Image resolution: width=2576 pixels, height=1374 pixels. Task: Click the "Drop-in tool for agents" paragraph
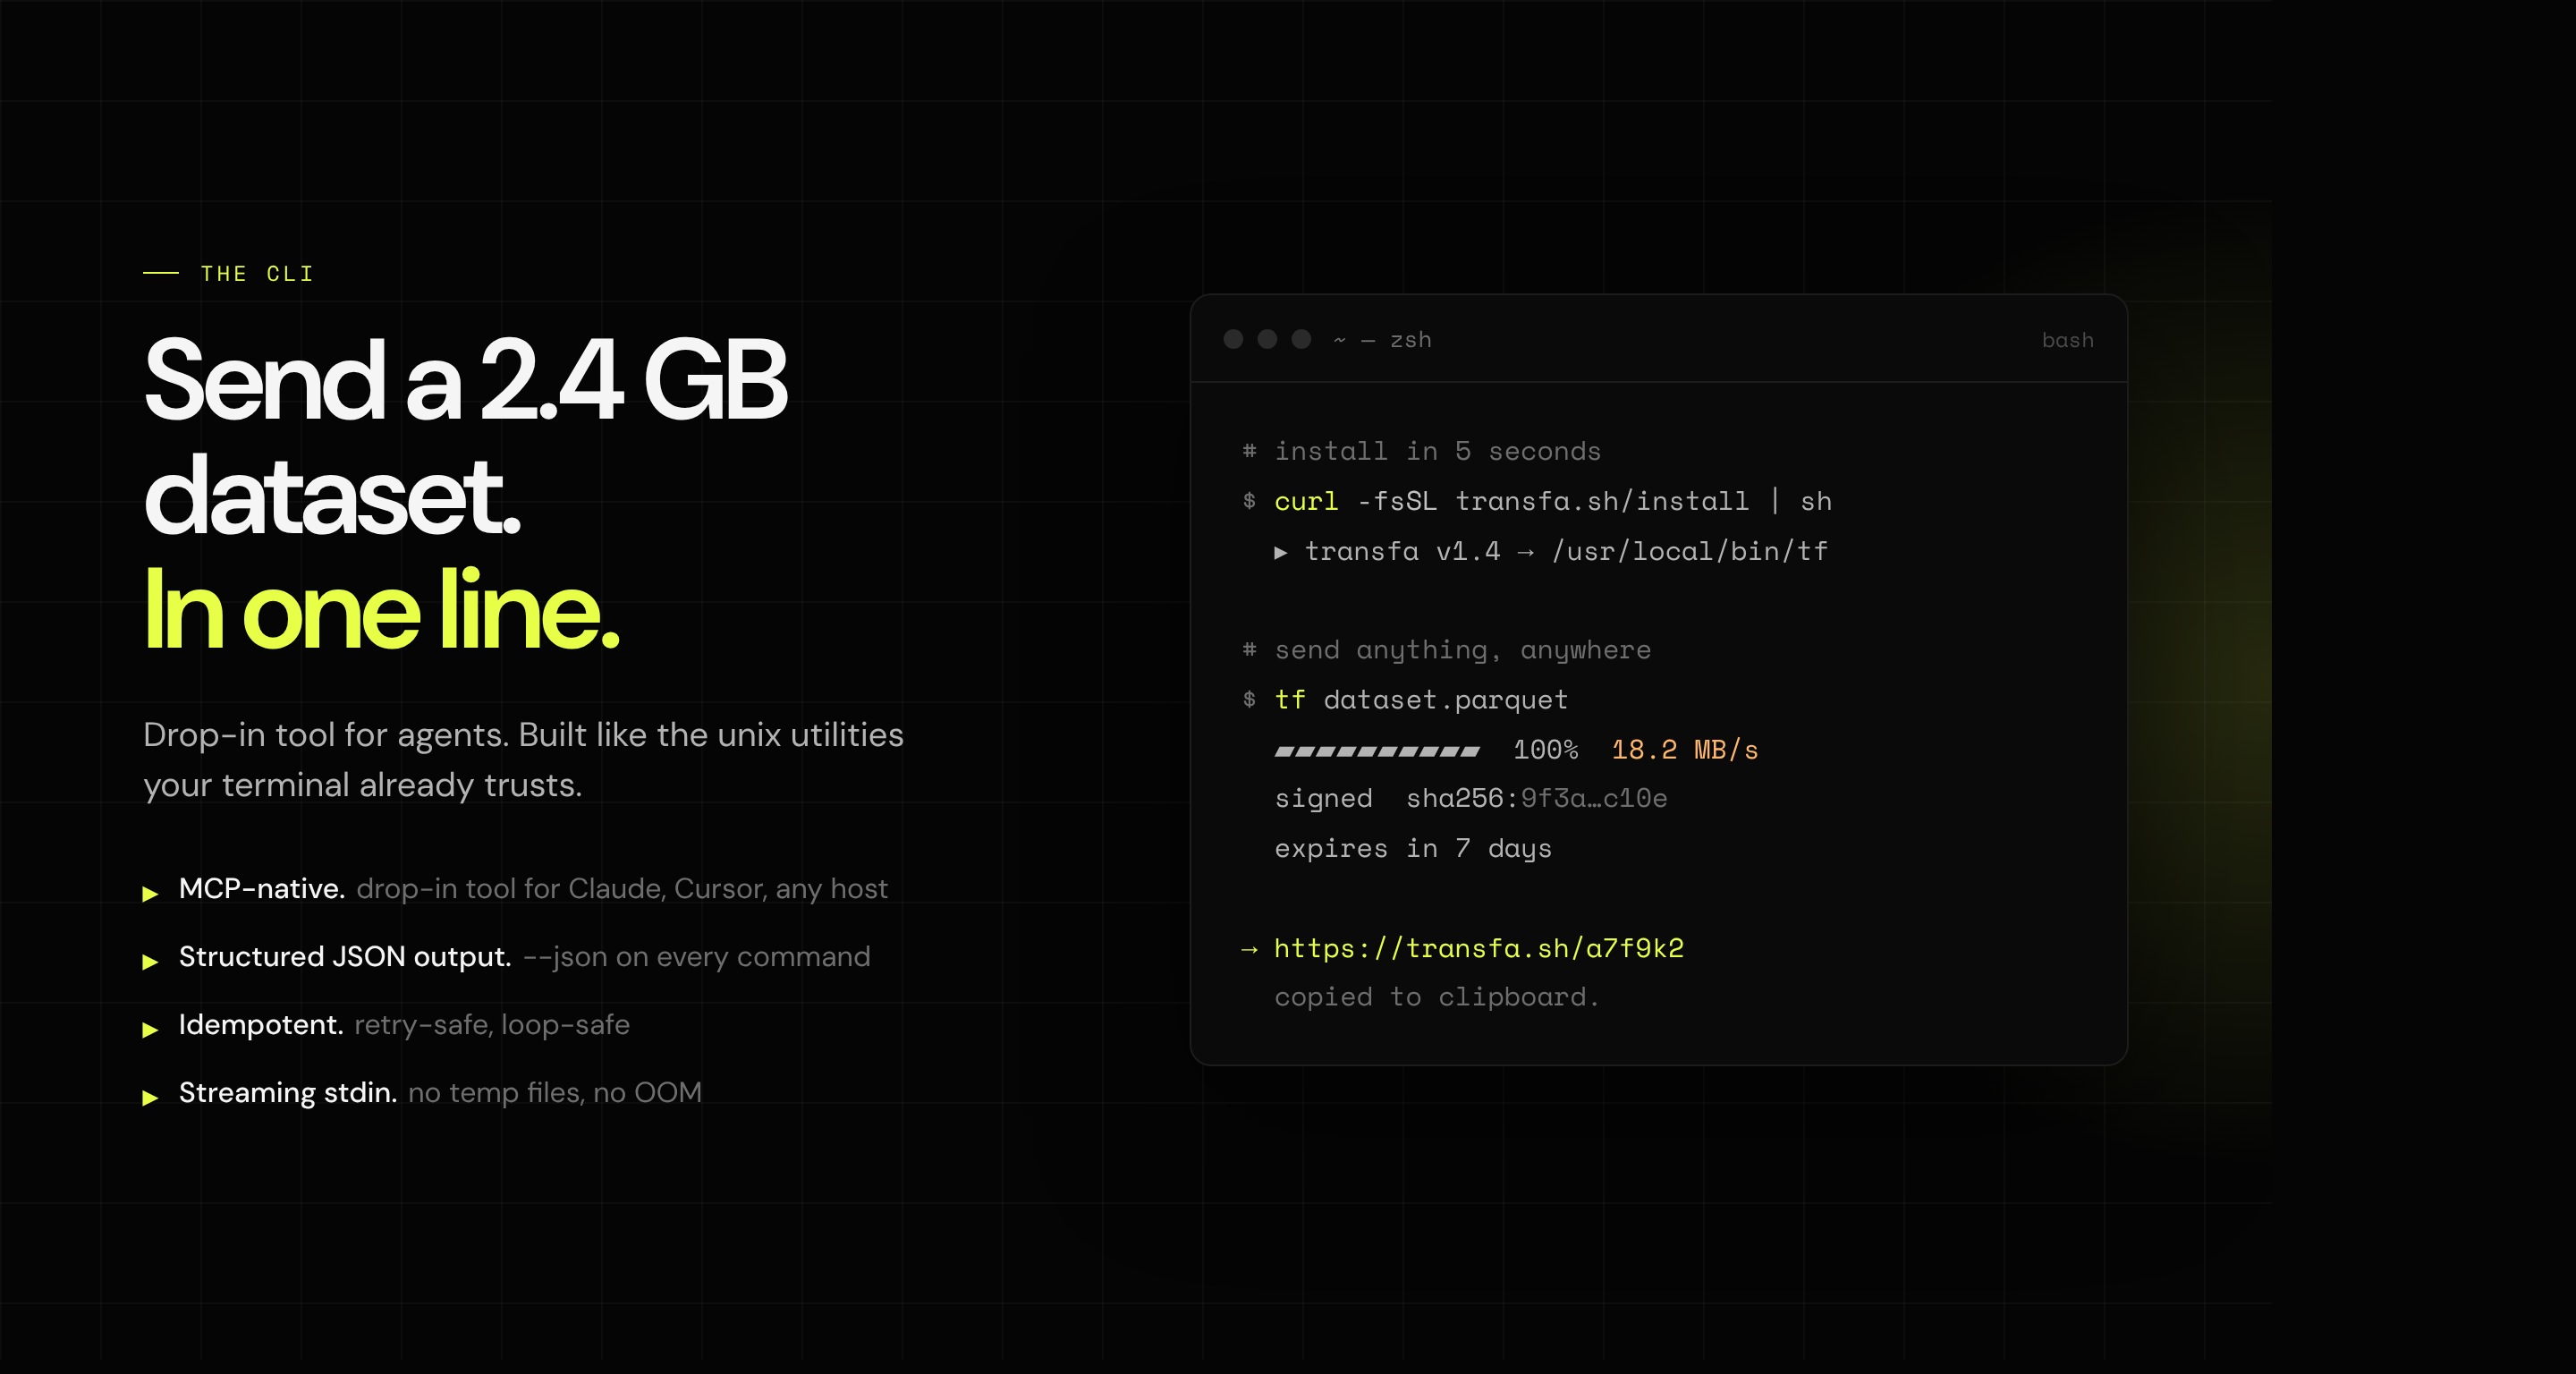(x=523, y=760)
